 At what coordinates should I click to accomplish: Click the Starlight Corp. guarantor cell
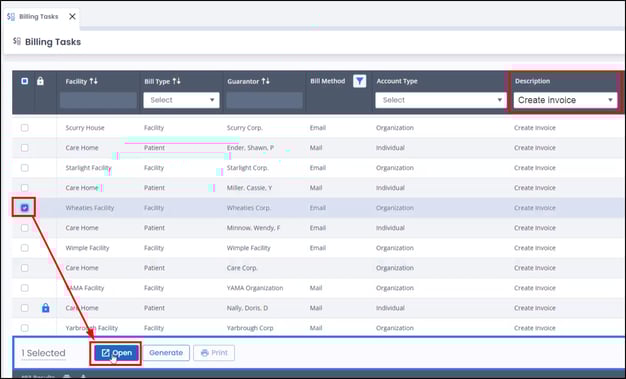pyautogui.click(x=248, y=168)
